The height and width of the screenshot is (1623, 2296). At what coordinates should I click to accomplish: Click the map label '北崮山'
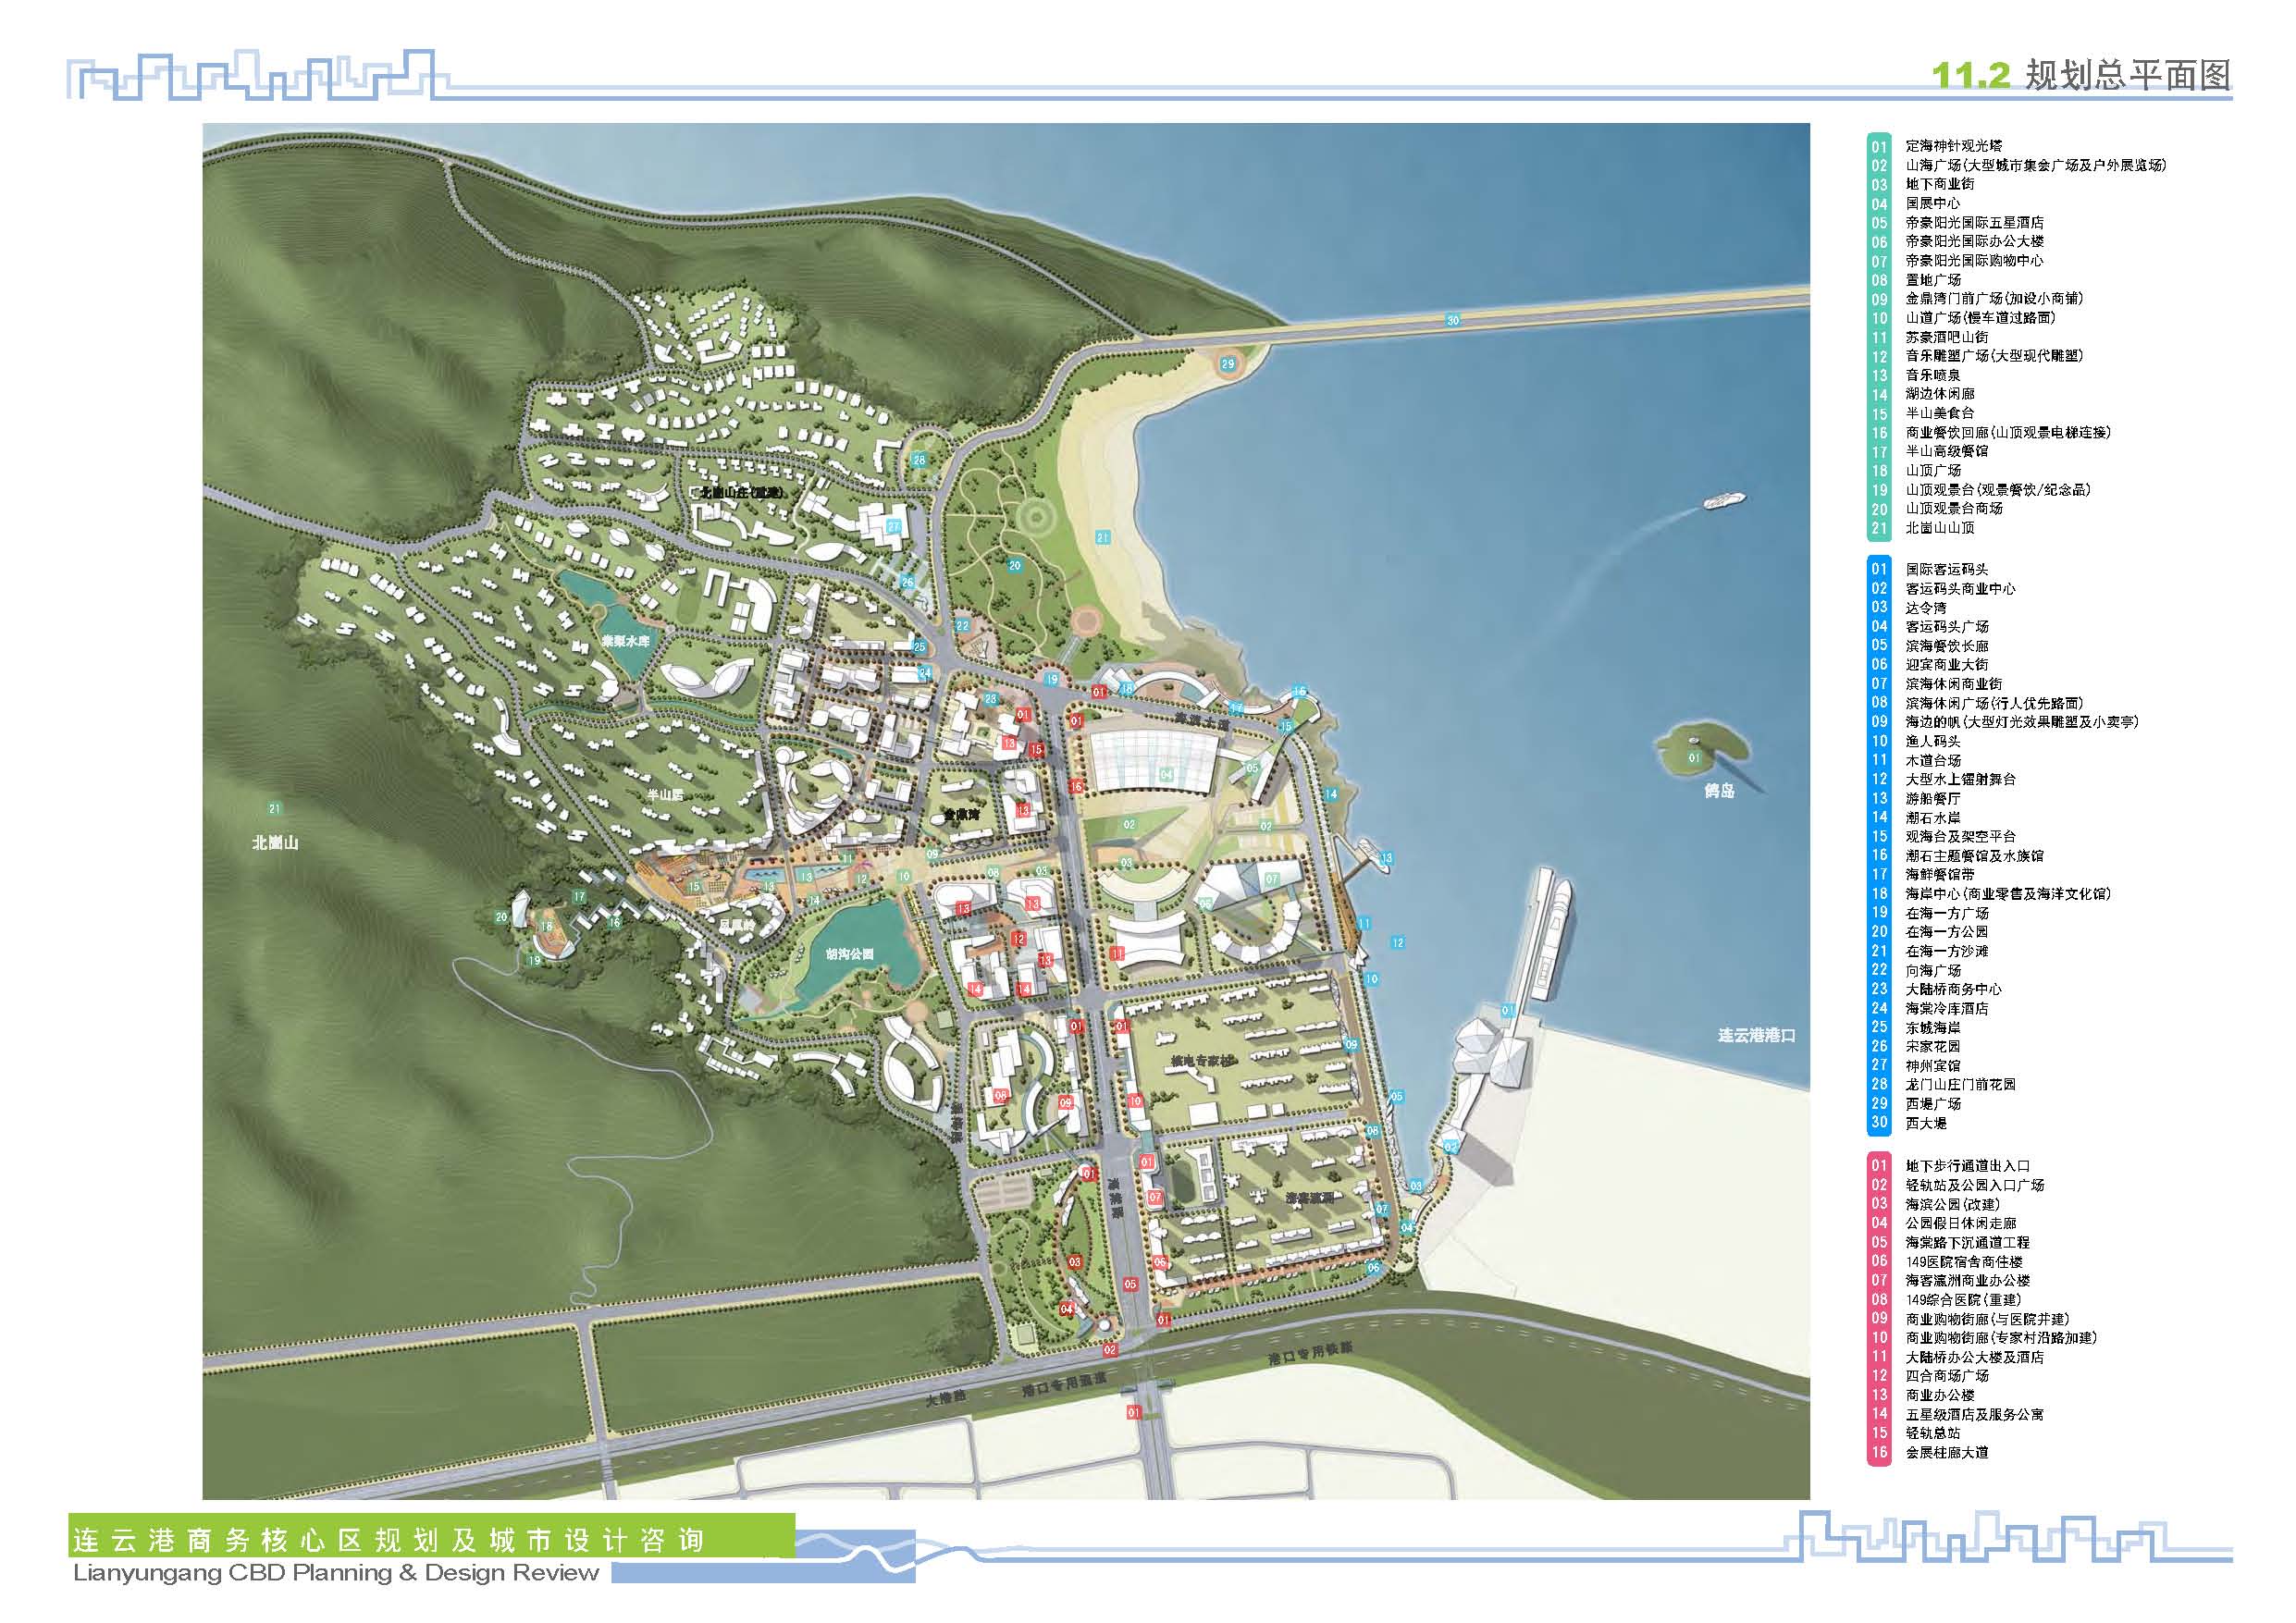click(x=275, y=843)
